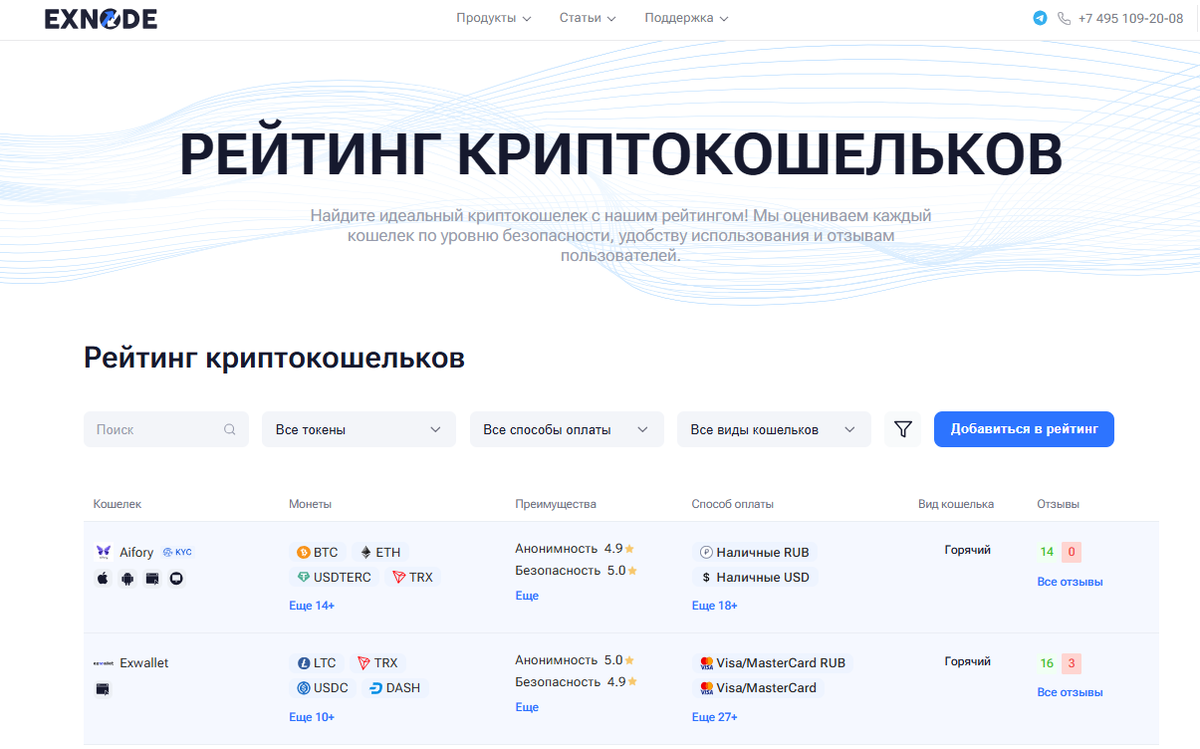Open the Telegram icon in the header
Image resolution: width=1200 pixels, height=749 pixels.
(x=1040, y=18)
